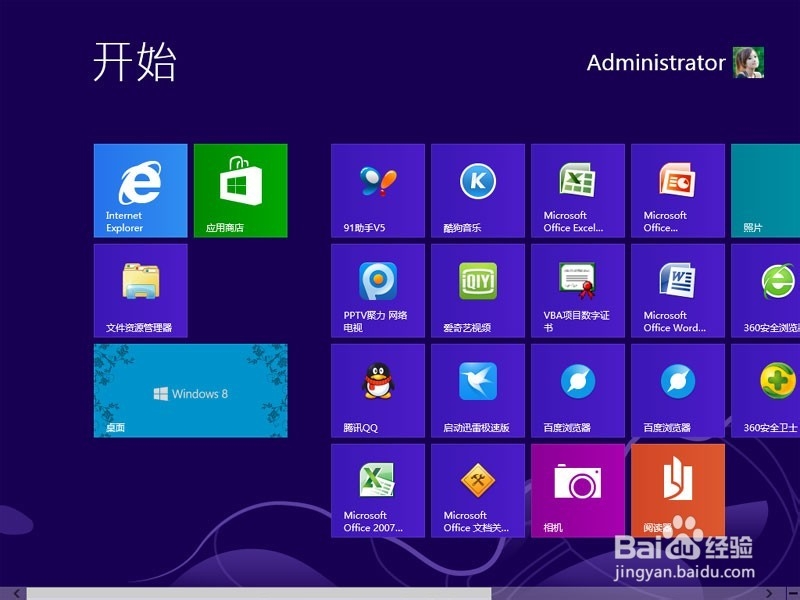Launch the 百度浏览器 browser
Screen dimensions: 800x600
click(577, 390)
